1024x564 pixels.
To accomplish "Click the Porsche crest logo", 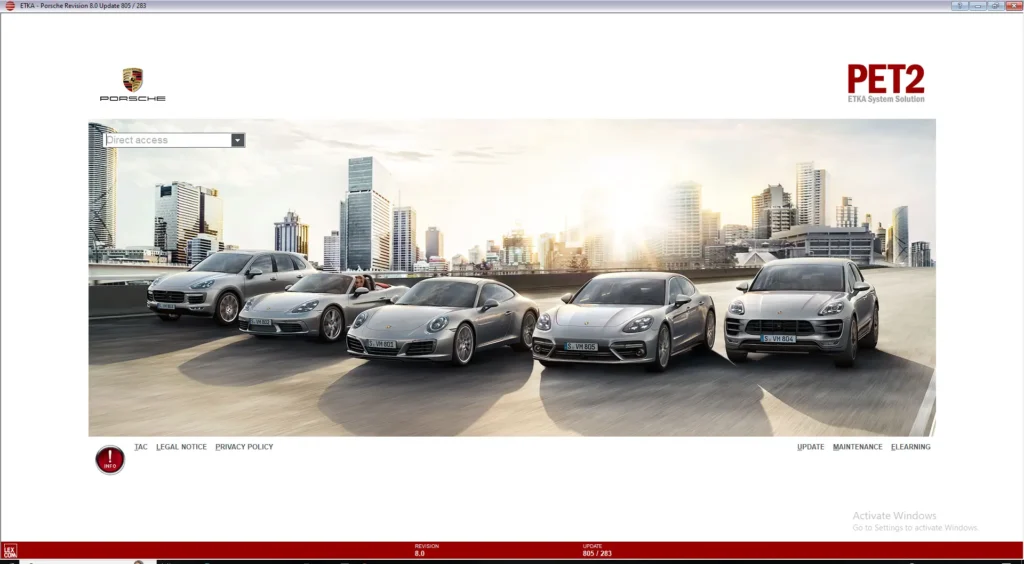I will (x=132, y=81).
